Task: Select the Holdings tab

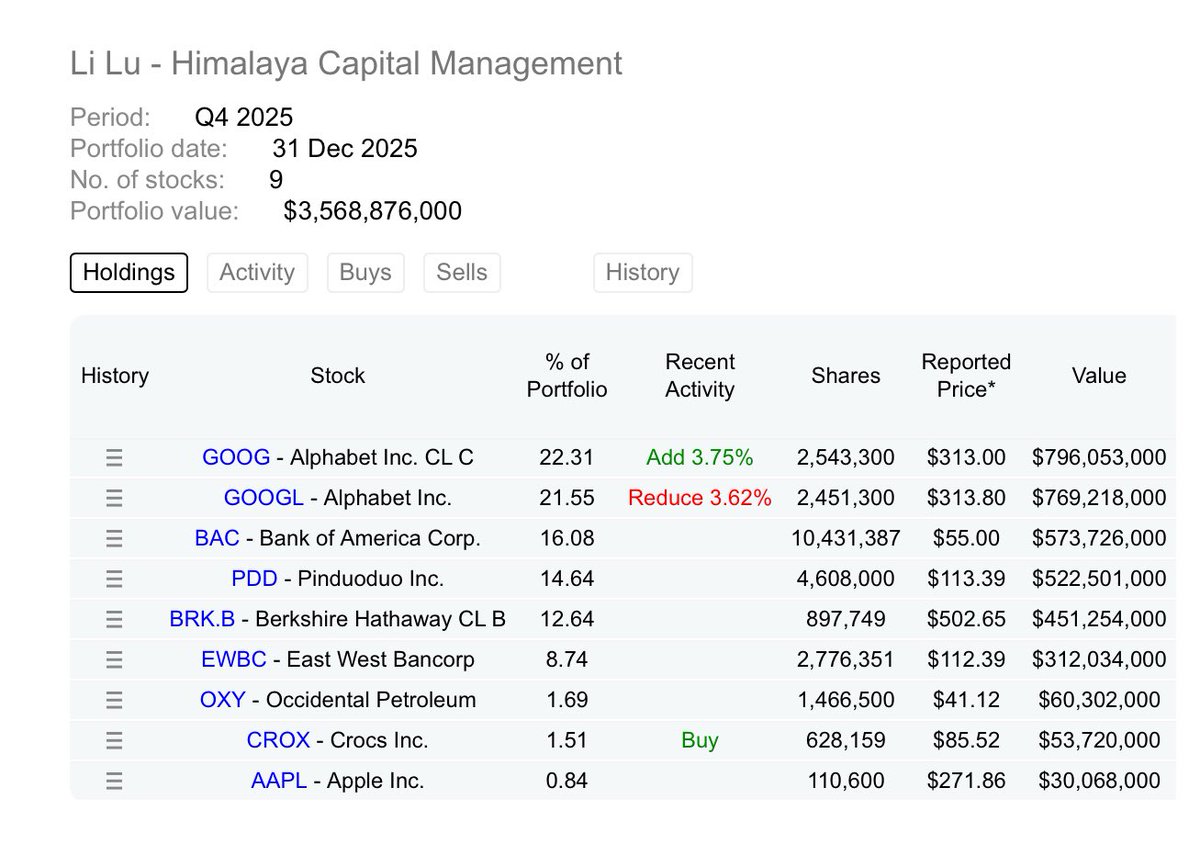Action: 129,272
